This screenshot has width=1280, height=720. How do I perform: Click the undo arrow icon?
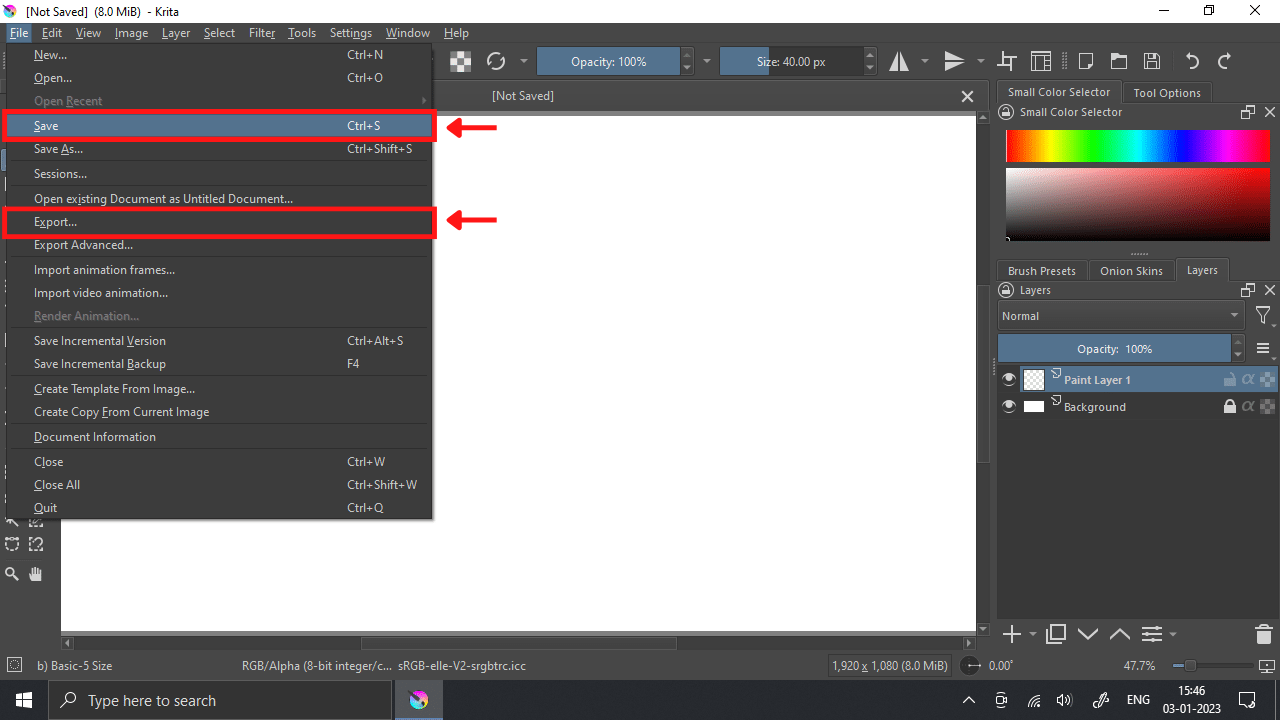point(1192,61)
